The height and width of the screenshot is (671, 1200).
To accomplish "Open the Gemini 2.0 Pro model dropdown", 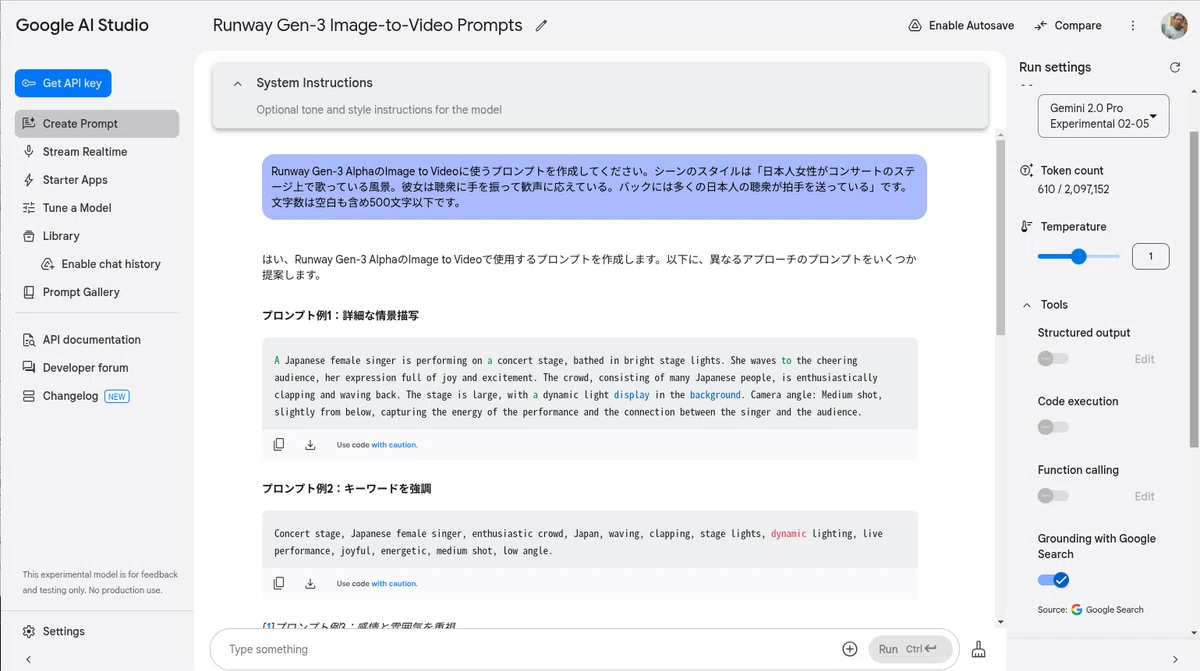I will (x=1103, y=116).
